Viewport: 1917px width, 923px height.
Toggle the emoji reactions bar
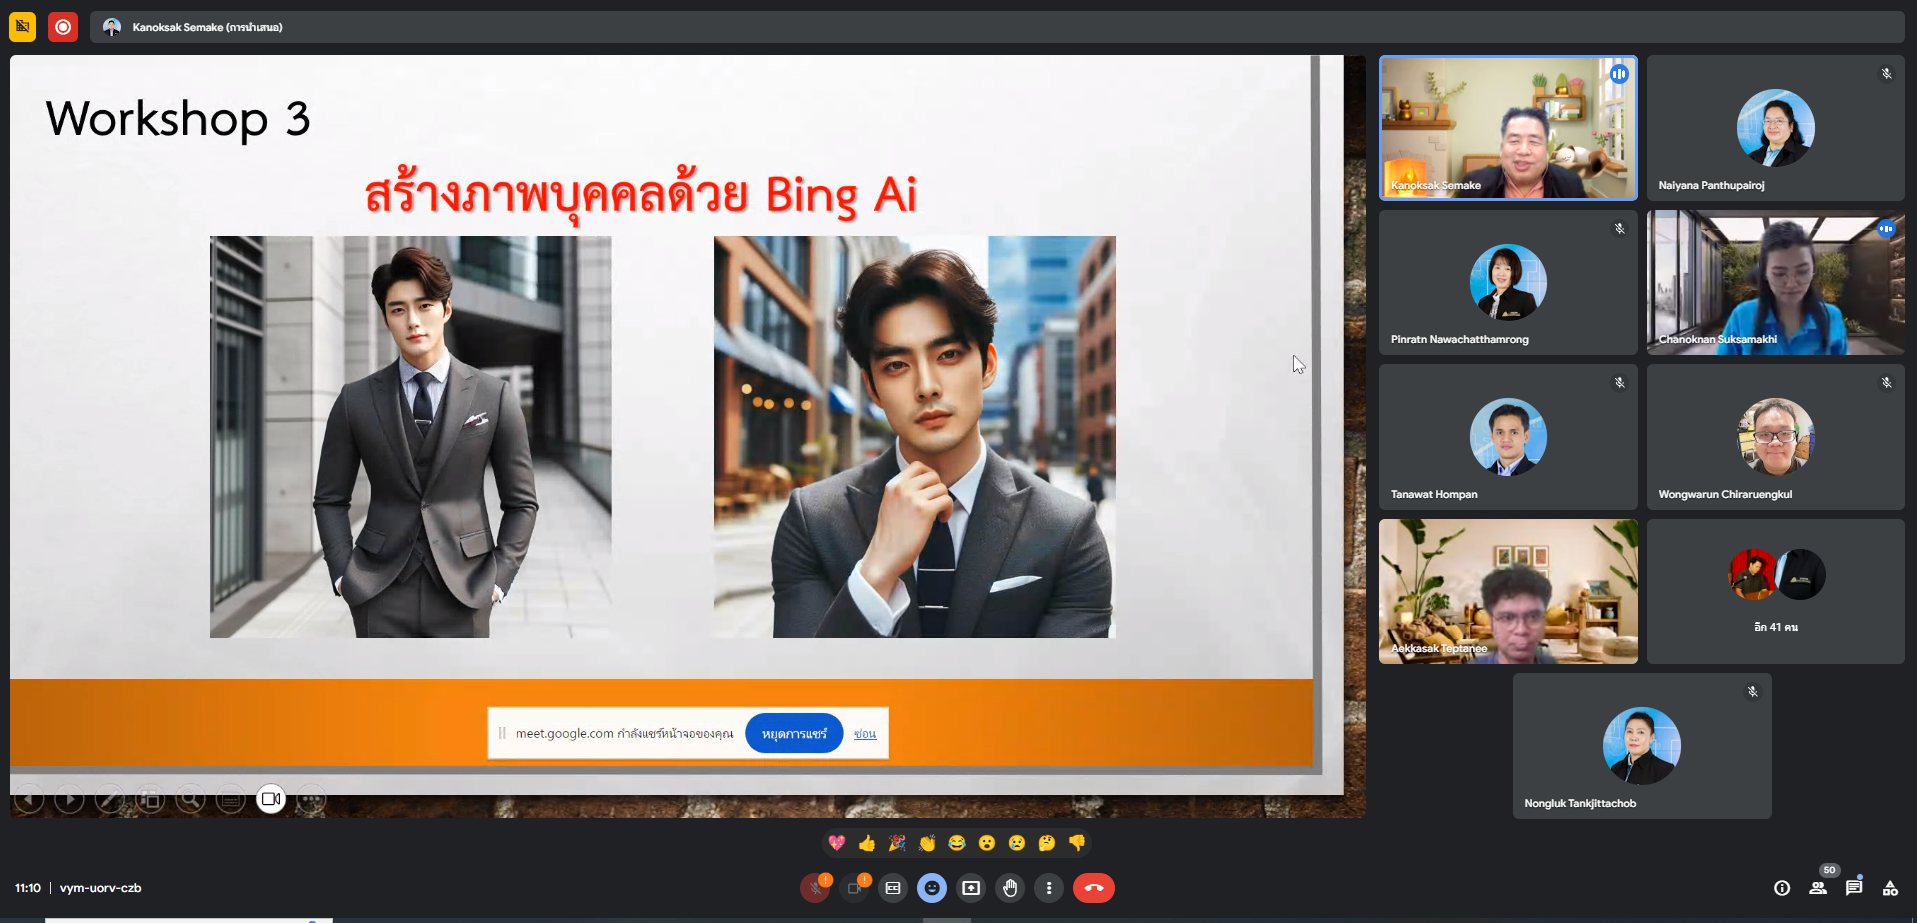point(932,888)
